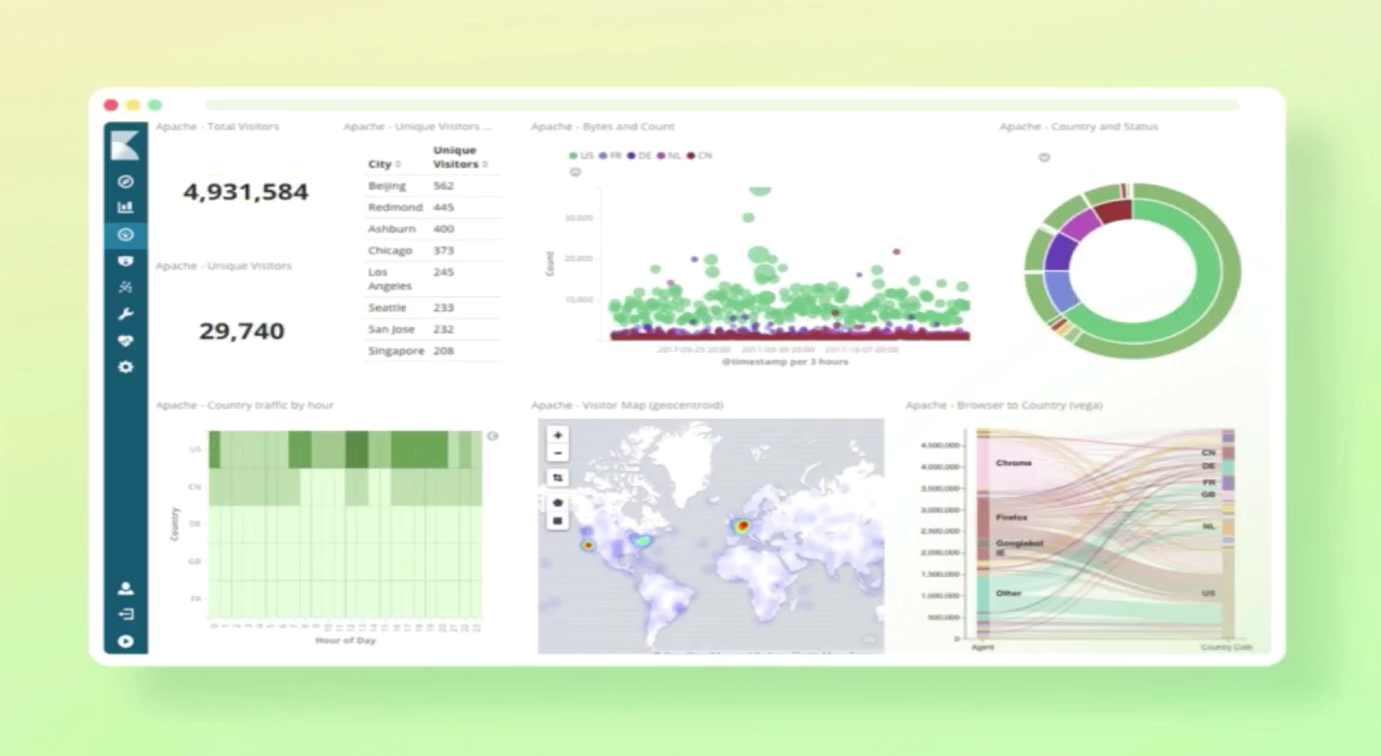Expand the legend of Country traffic heatmap
This screenshot has width=1381, height=756.
point(492,436)
